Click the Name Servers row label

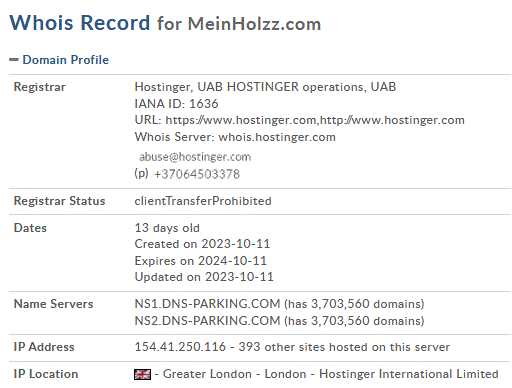tap(53, 304)
